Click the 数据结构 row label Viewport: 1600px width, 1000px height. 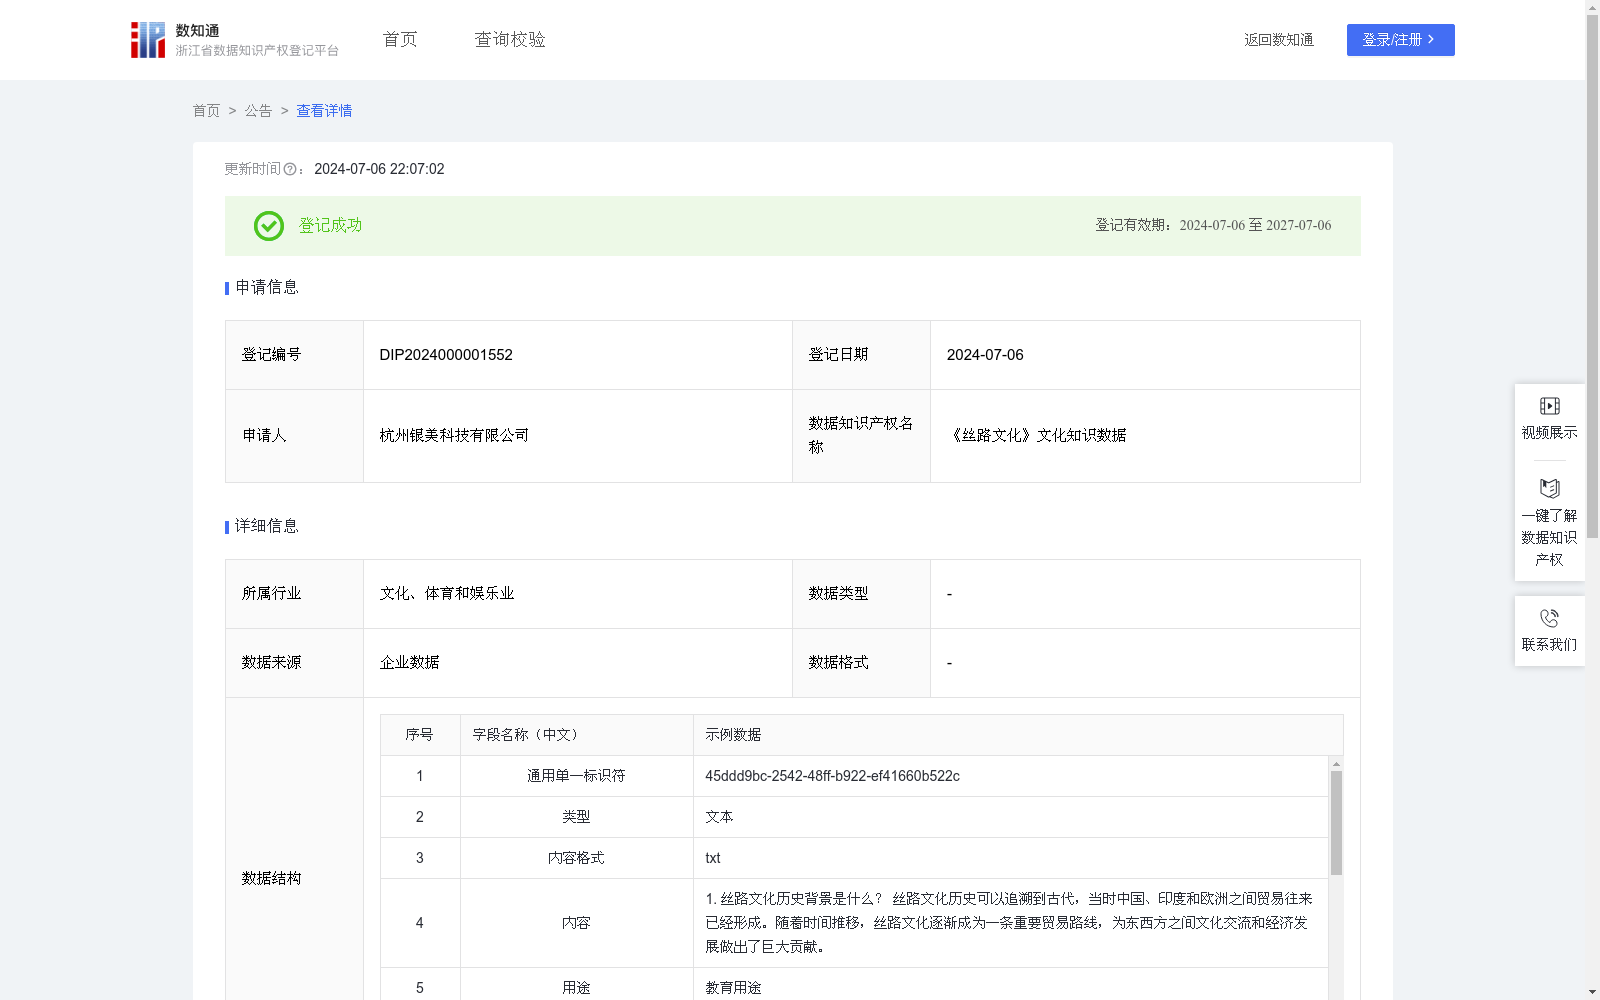click(271, 879)
